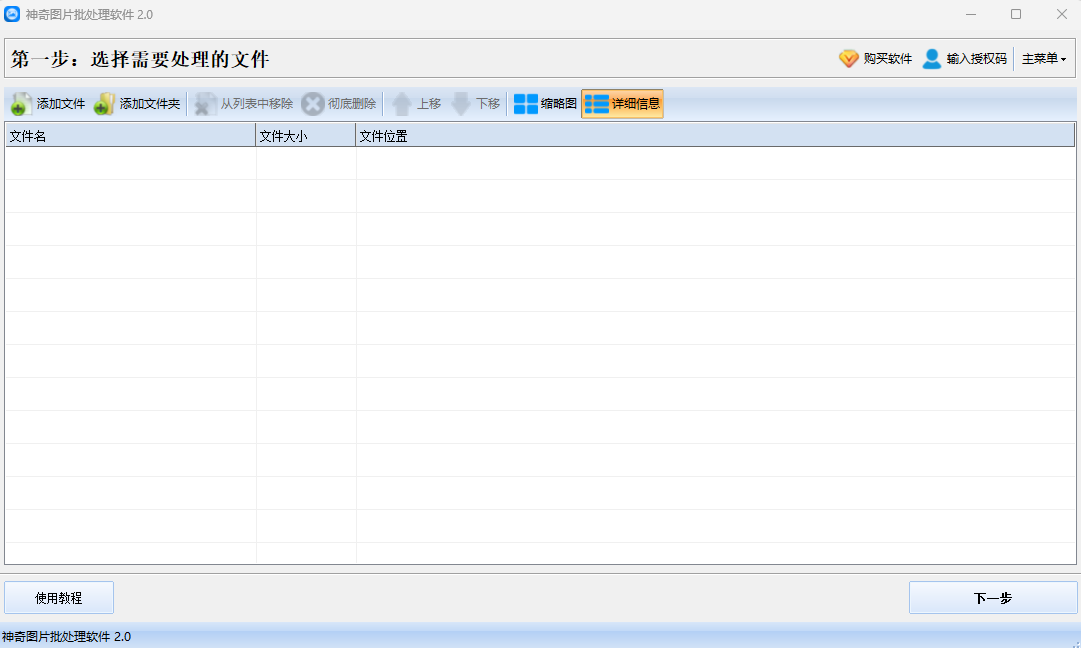
Task: Click the Delete permanently (彻底删除) icon
Action: pyautogui.click(x=313, y=104)
